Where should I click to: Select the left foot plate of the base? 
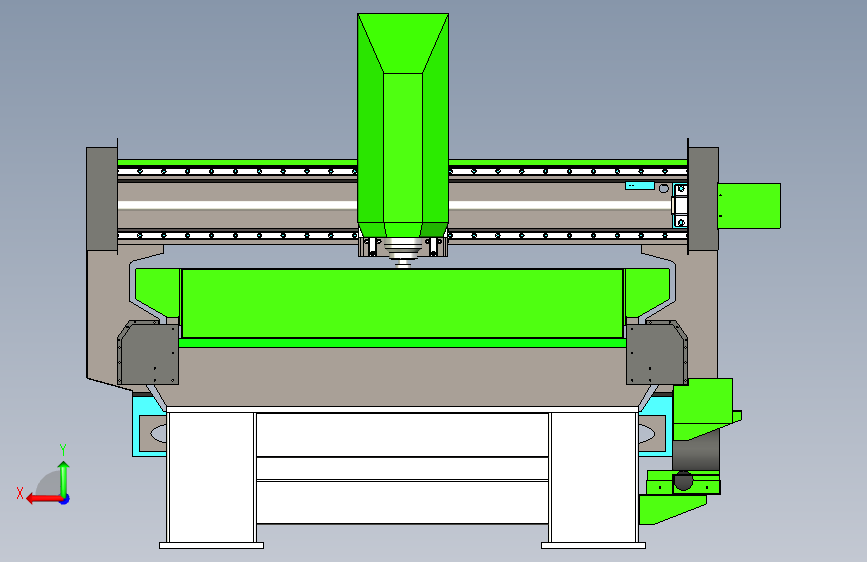pos(211,545)
